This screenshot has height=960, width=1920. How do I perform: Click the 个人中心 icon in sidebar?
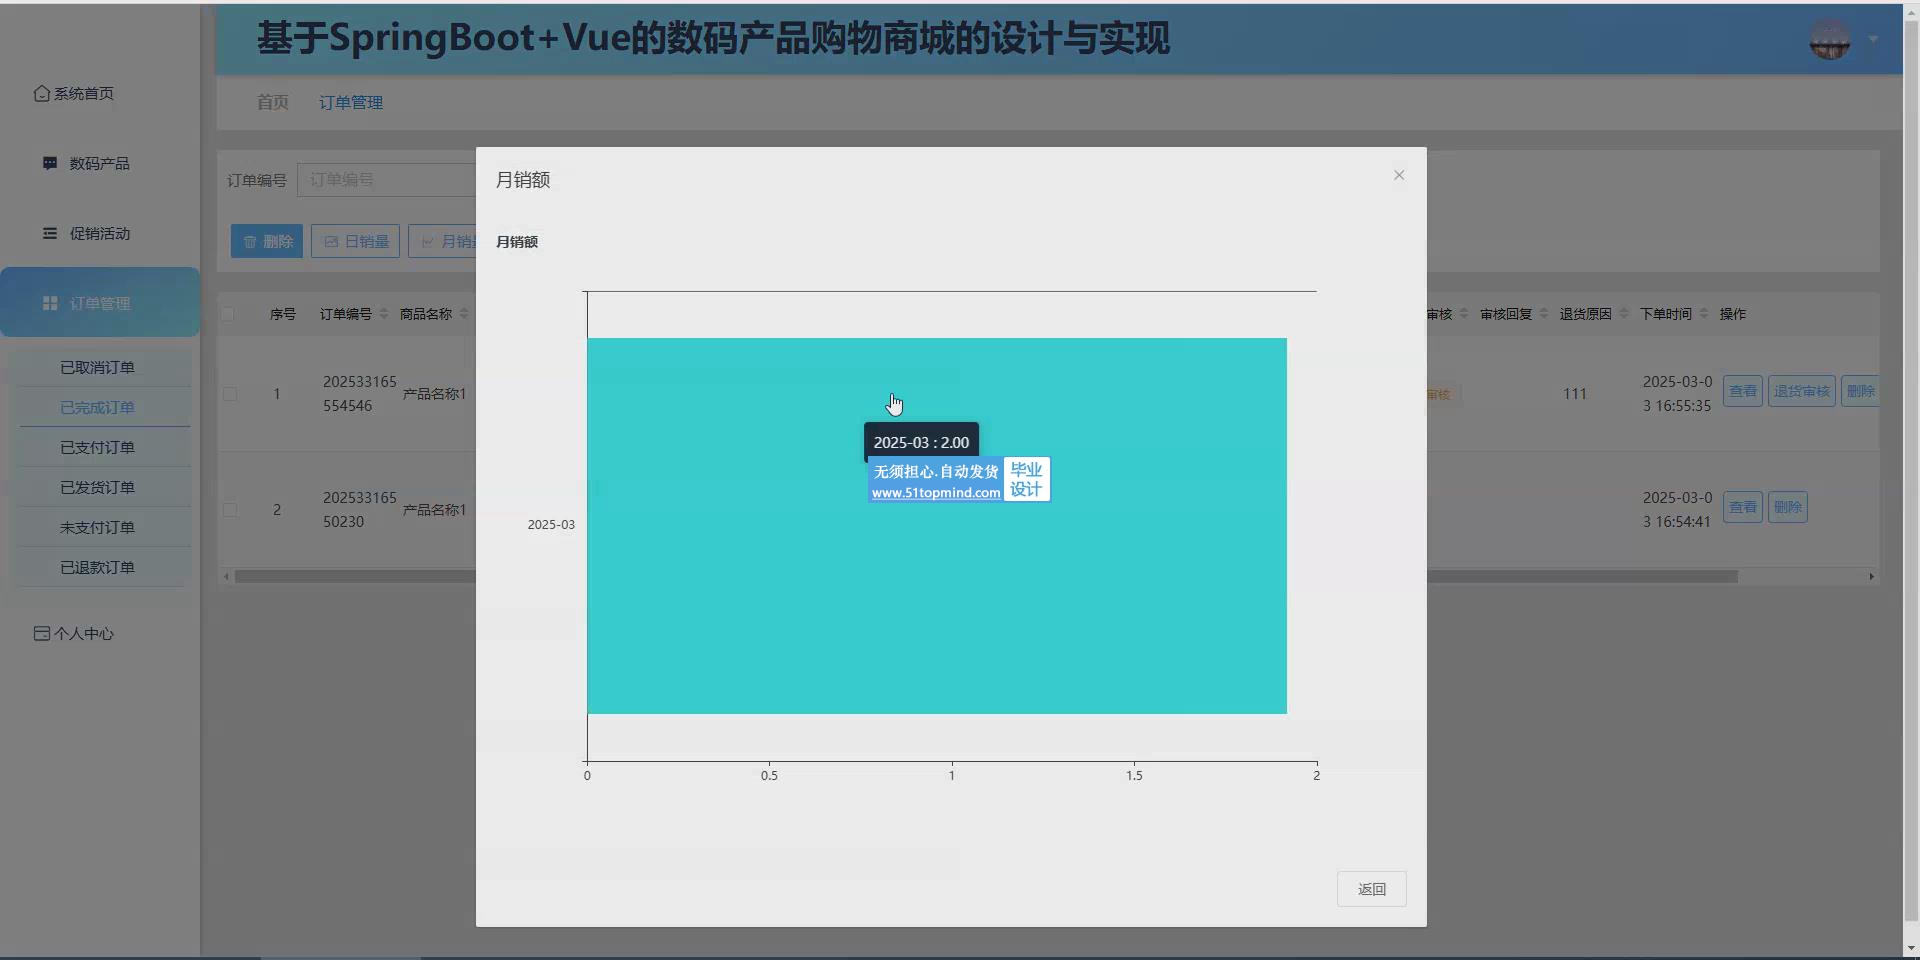pyautogui.click(x=41, y=633)
